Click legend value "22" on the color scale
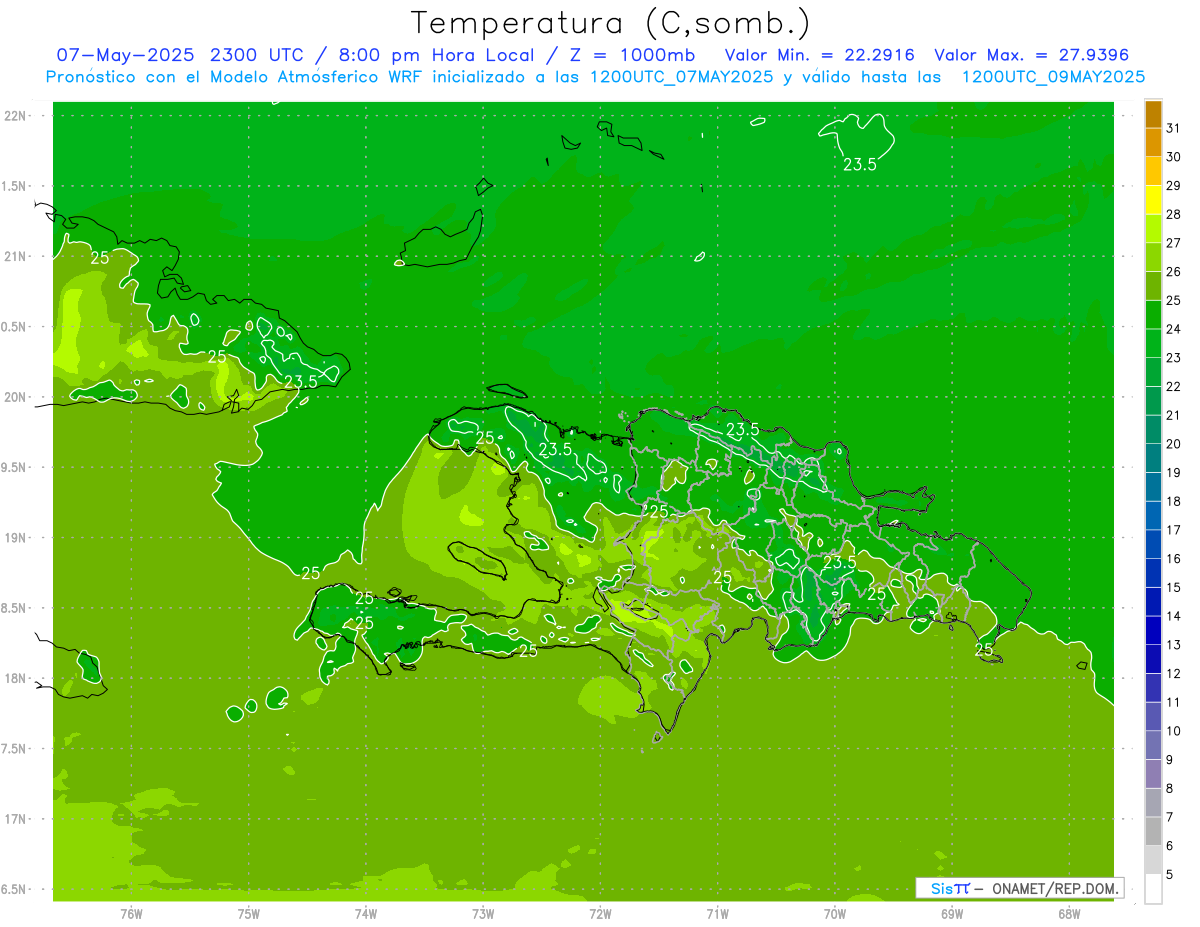Viewport: 1200px width, 927px height. (x=1173, y=387)
